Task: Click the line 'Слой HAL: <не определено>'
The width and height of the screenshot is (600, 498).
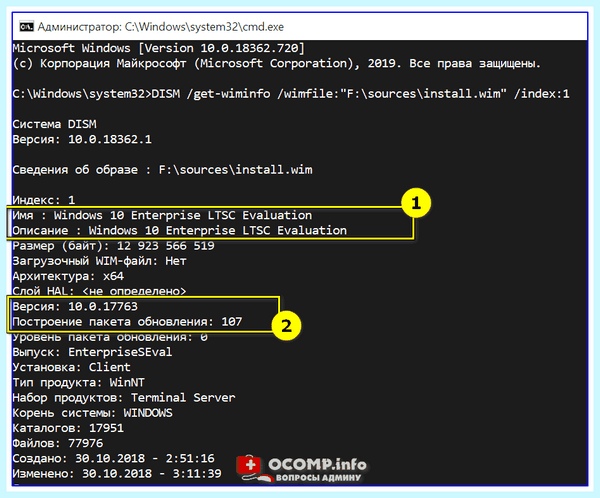Action: click(99, 291)
